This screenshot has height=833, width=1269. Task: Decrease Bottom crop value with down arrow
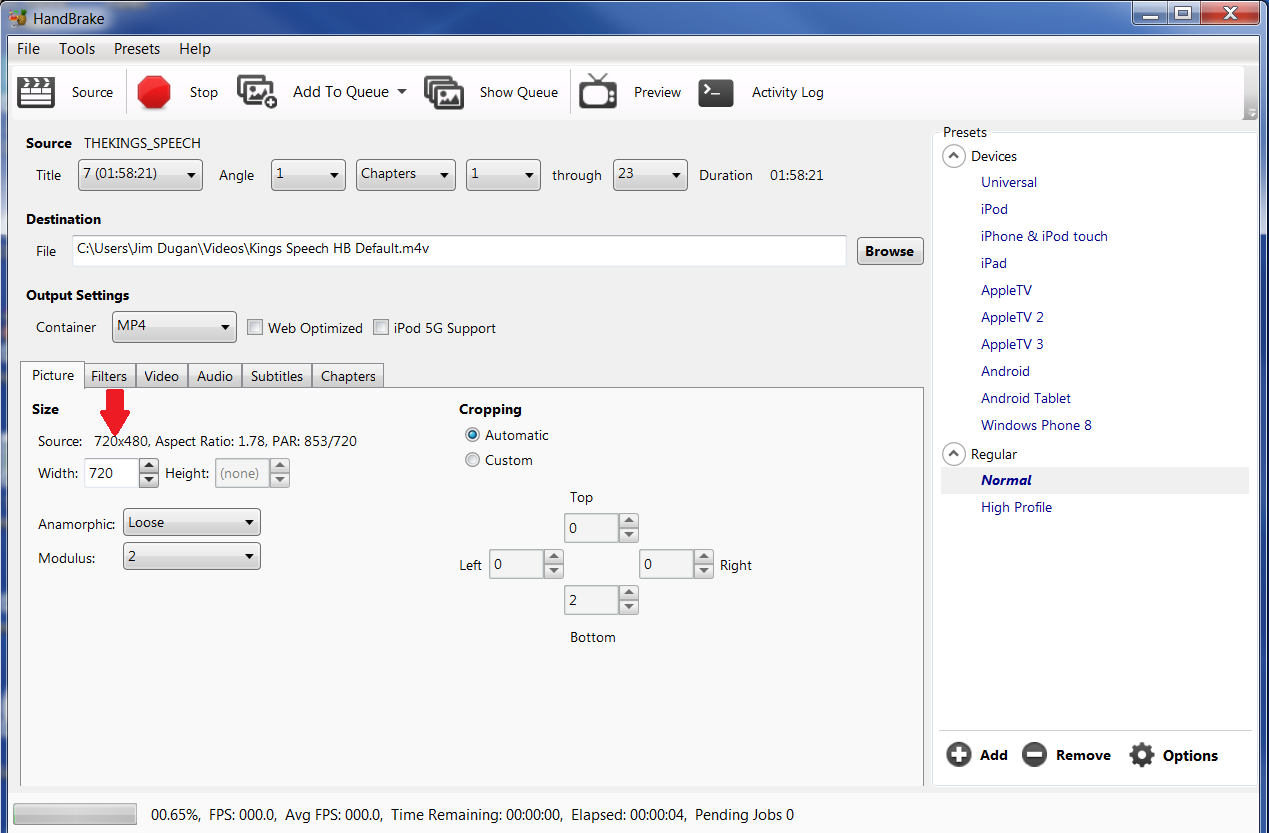628,607
